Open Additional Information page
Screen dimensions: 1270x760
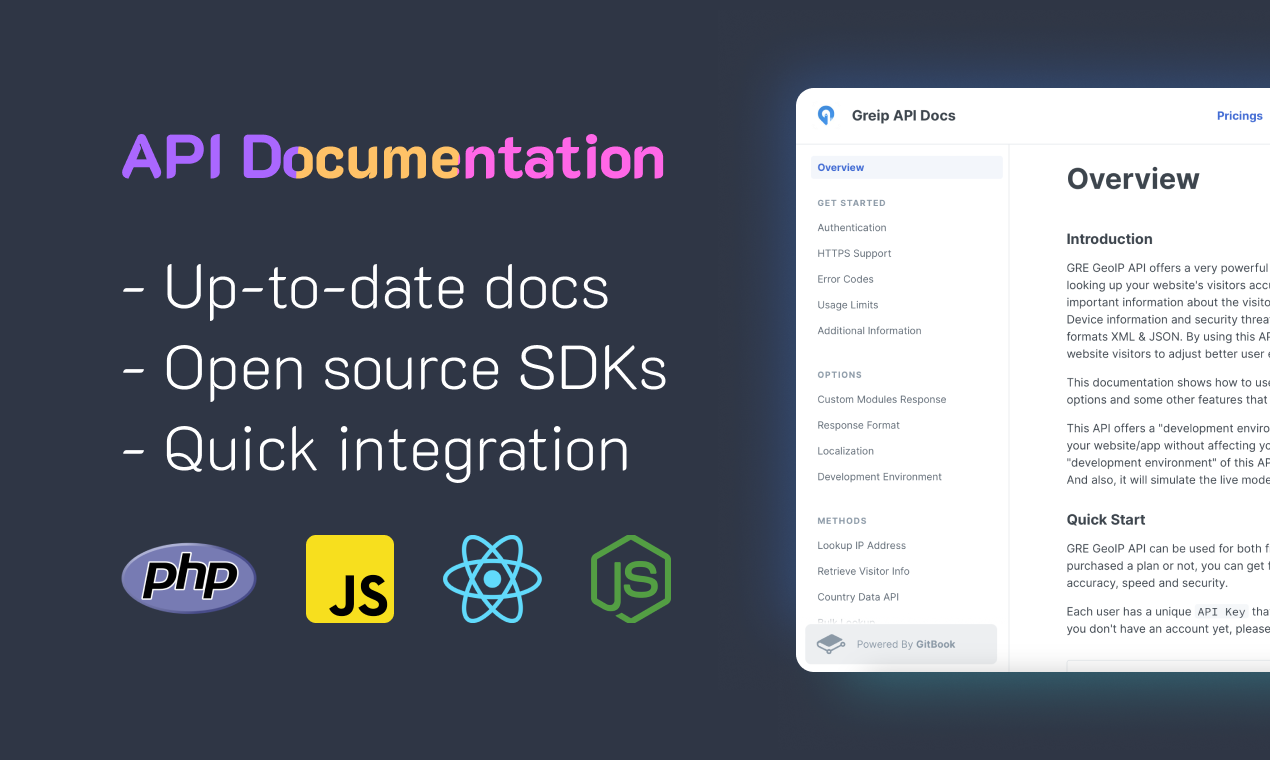(869, 331)
